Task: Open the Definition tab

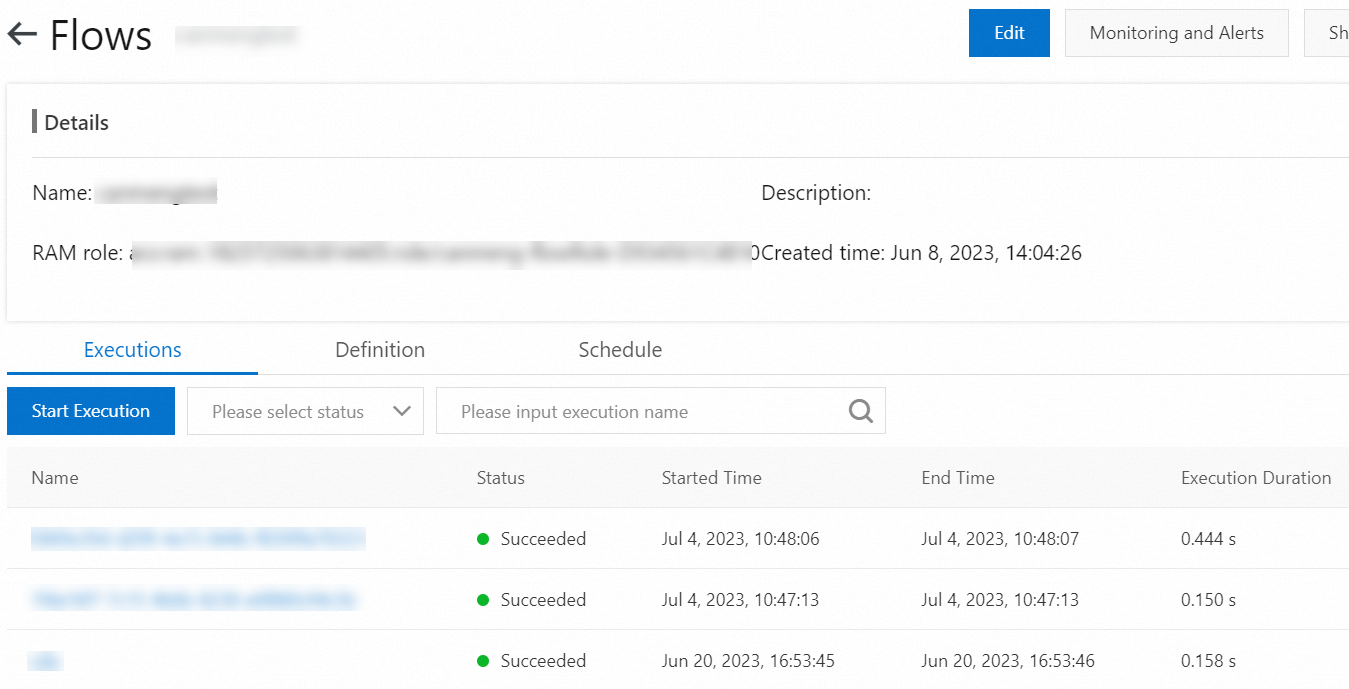Action: coord(380,349)
